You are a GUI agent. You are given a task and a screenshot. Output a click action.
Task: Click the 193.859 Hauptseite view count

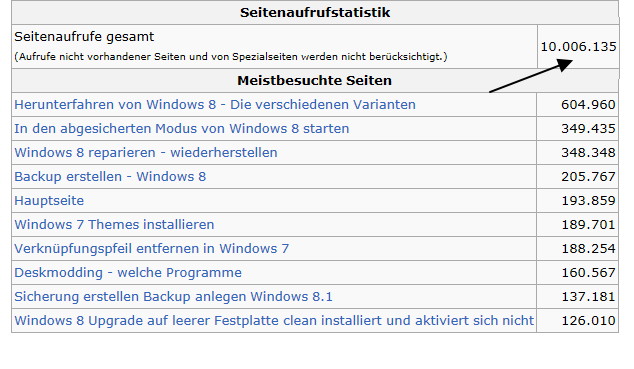point(588,201)
